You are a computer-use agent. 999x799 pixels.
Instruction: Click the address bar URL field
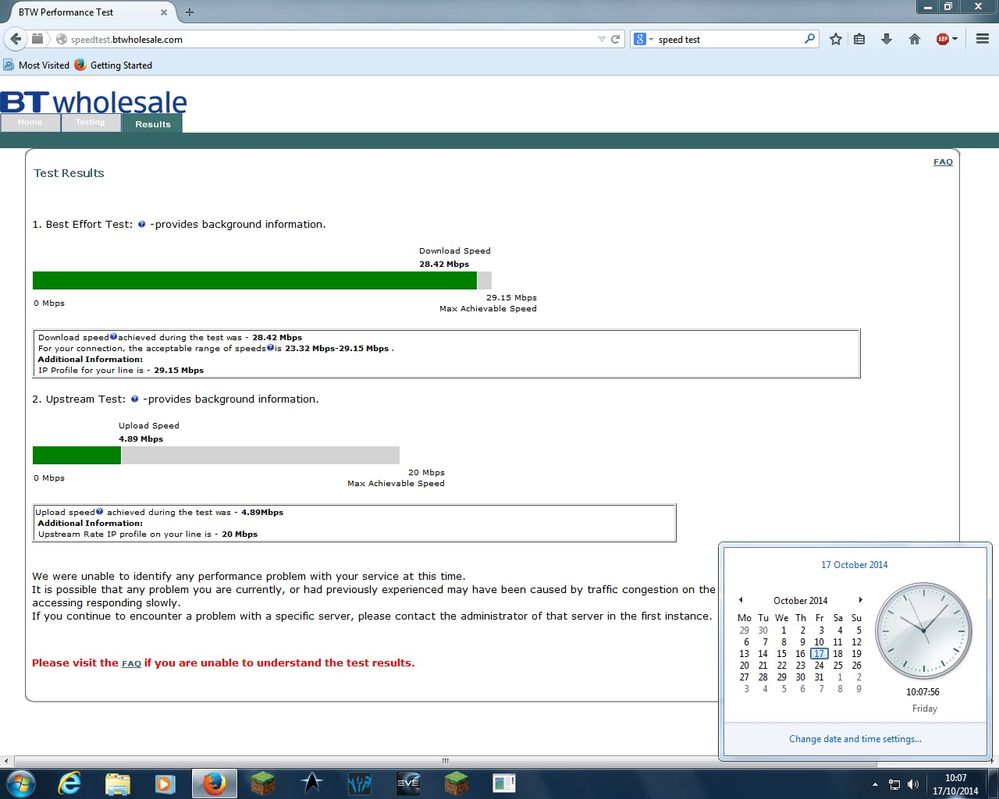[331, 39]
